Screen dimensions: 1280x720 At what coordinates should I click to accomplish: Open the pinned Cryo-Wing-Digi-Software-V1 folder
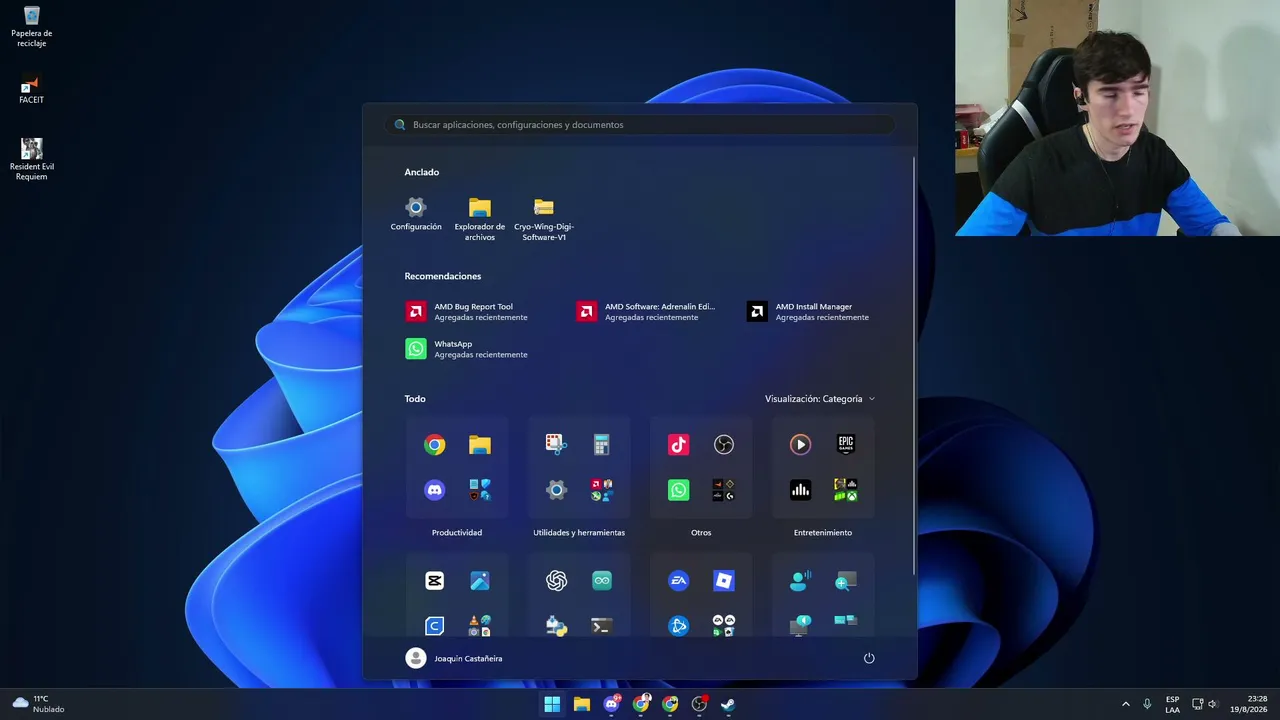pos(544,219)
